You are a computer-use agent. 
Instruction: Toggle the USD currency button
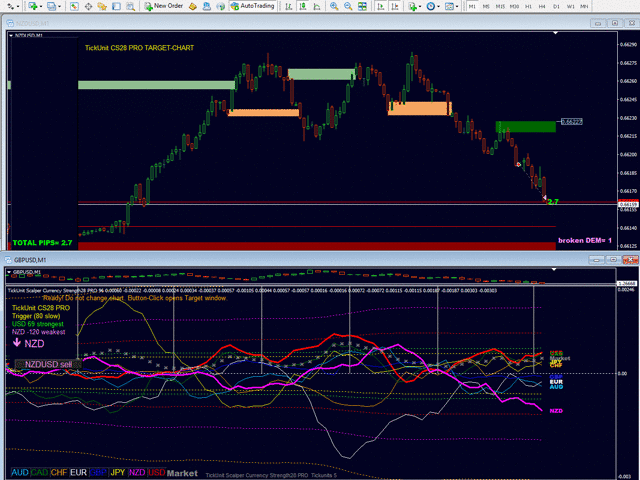pyautogui.click(x=157, y=473)
